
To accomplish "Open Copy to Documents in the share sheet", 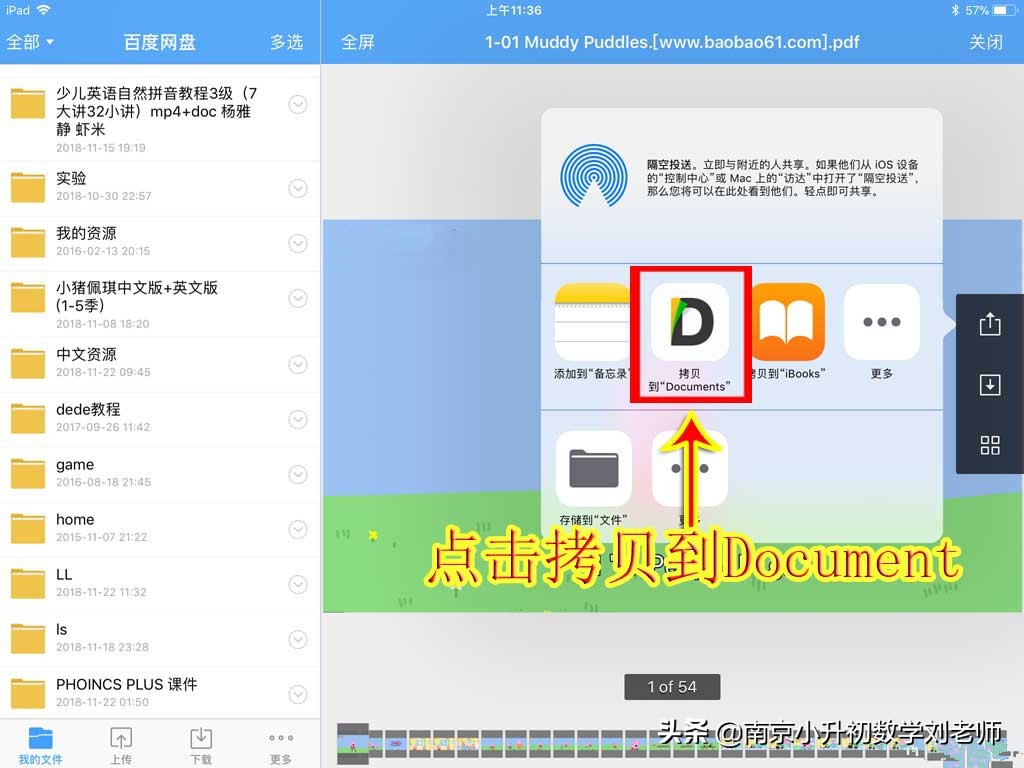I will pos(690,320).
